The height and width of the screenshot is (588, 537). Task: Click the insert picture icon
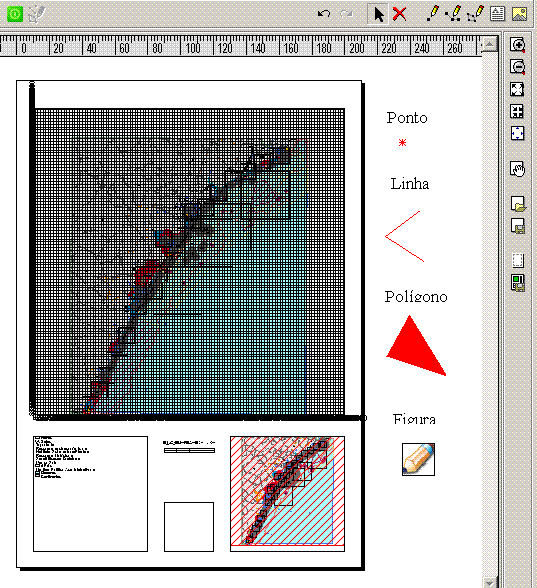click(x=519, y=14)
